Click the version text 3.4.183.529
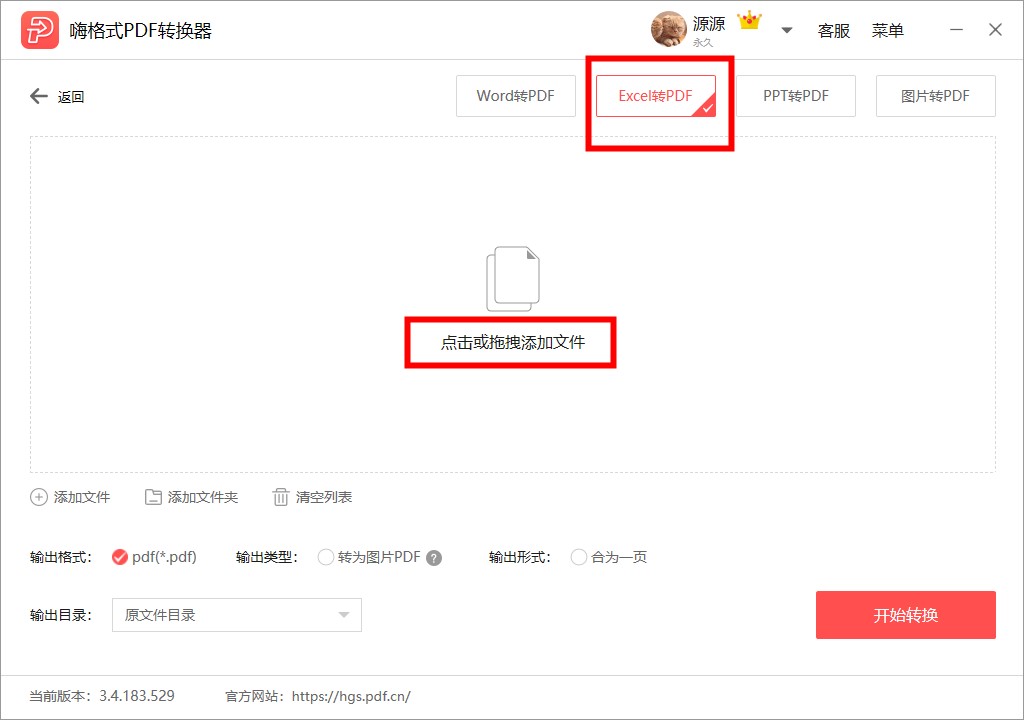 click(x=136, y=696)
